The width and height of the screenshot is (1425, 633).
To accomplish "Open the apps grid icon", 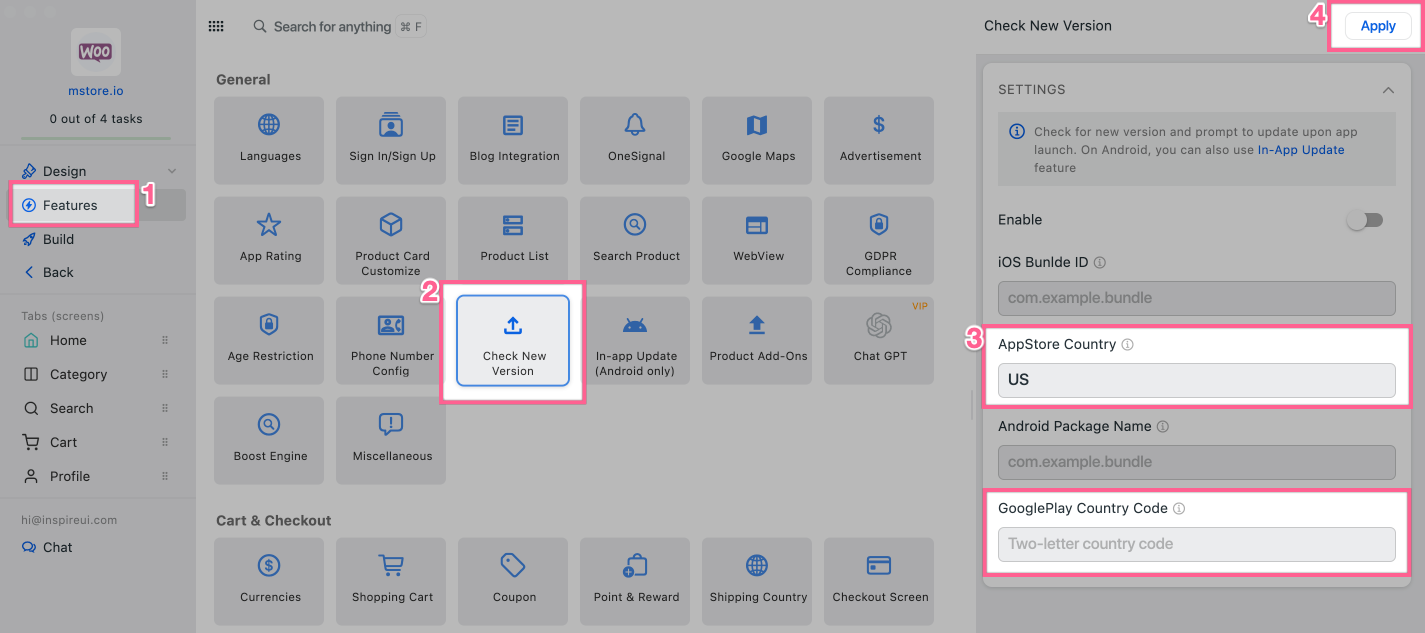I will pyautogui.click(x=216, y=27).
